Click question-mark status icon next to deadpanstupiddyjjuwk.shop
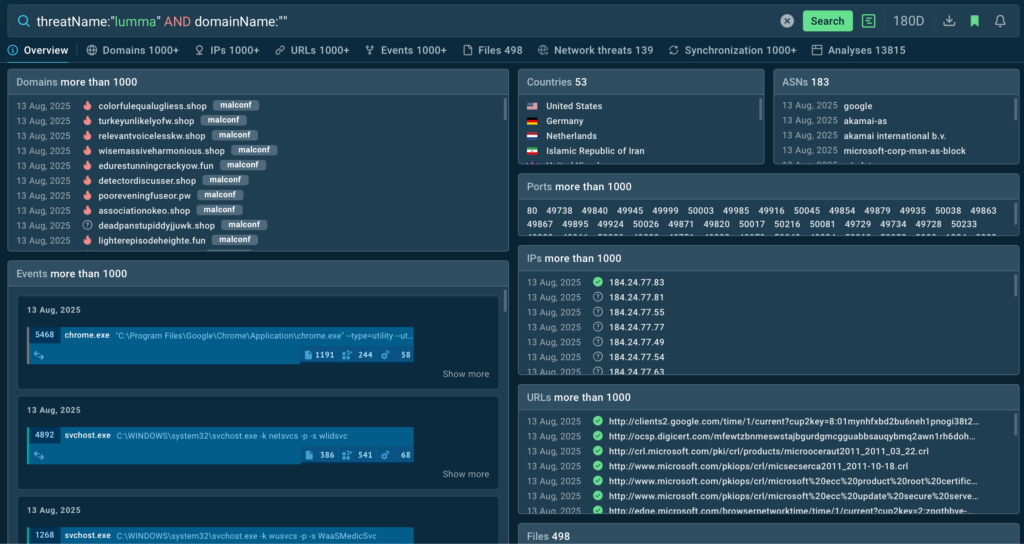Viewport: 1024px width, 544px height. tap(88, 226)
